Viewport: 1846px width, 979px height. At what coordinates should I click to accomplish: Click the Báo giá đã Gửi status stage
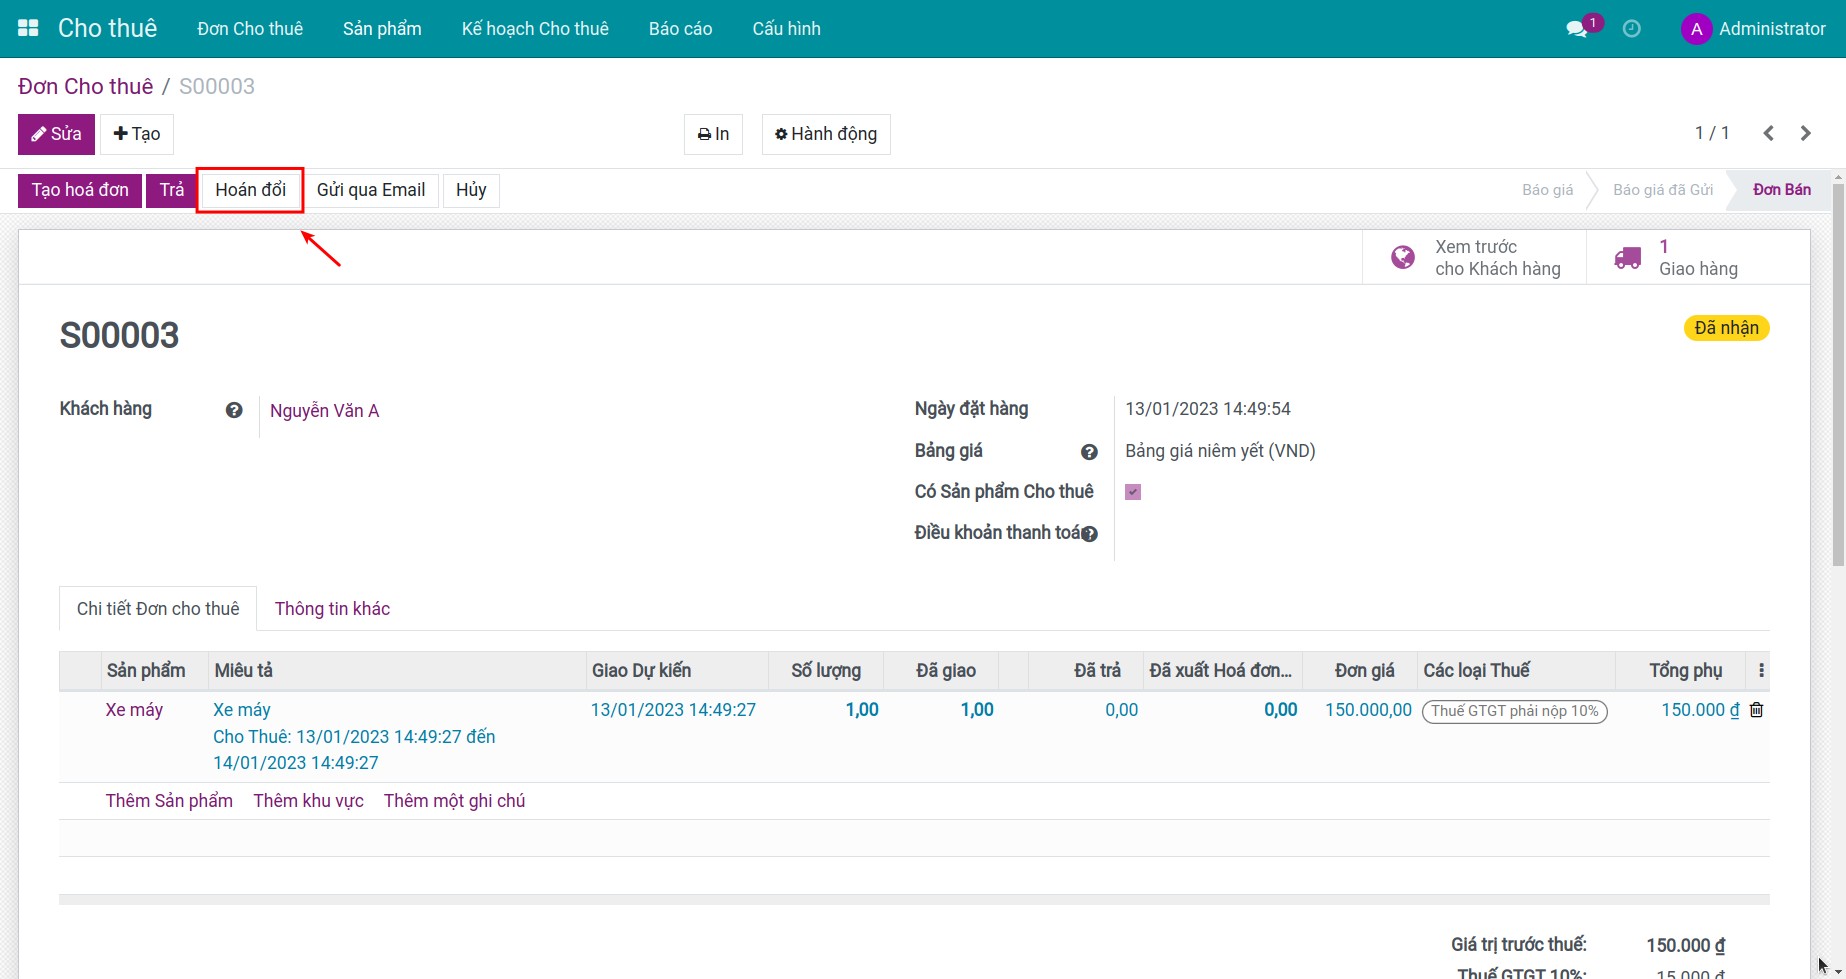coord(1662,190)
